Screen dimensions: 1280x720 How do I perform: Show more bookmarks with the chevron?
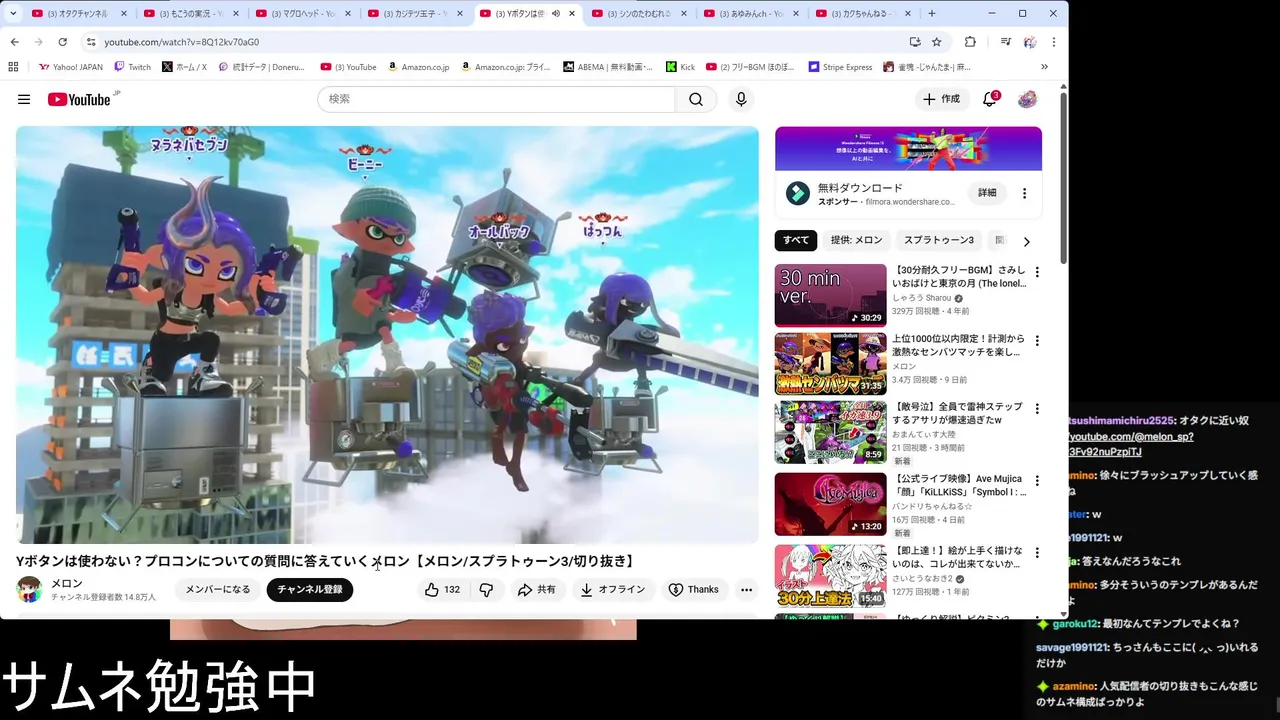(1044, 67)
